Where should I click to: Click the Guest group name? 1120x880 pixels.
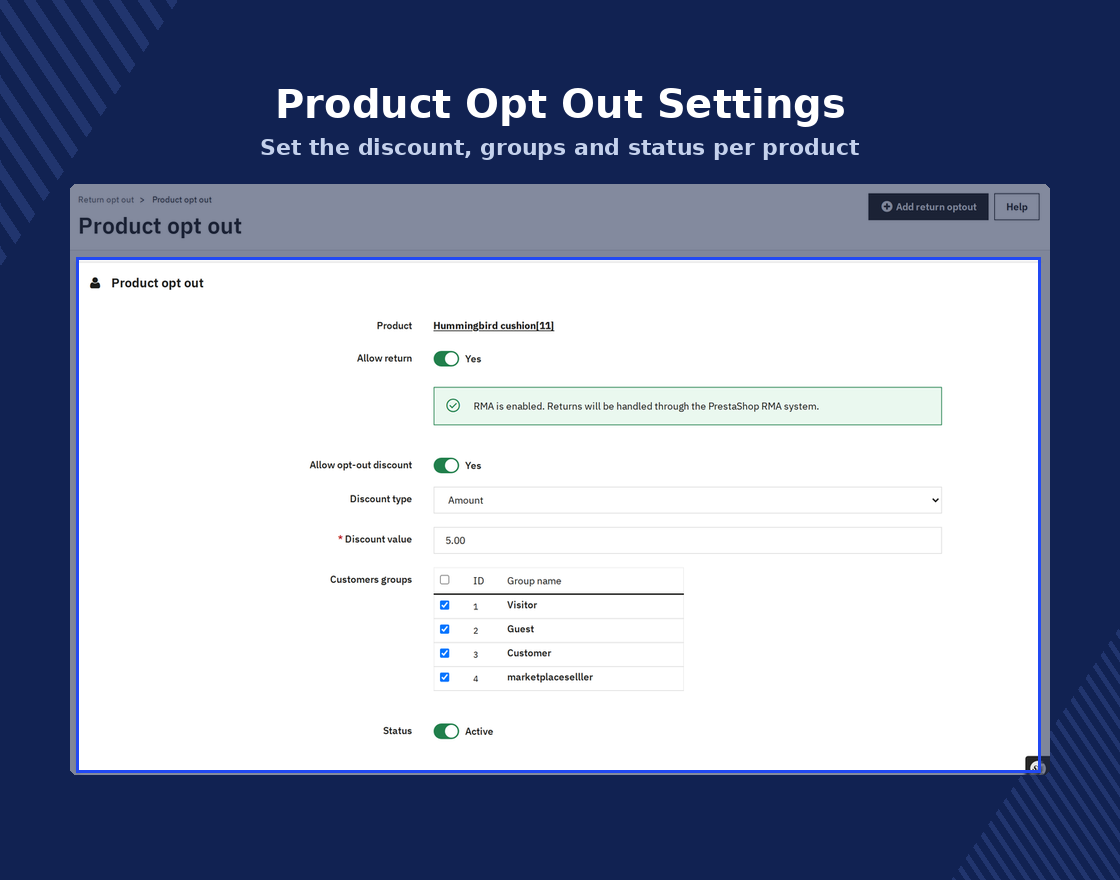pos(520,629)
